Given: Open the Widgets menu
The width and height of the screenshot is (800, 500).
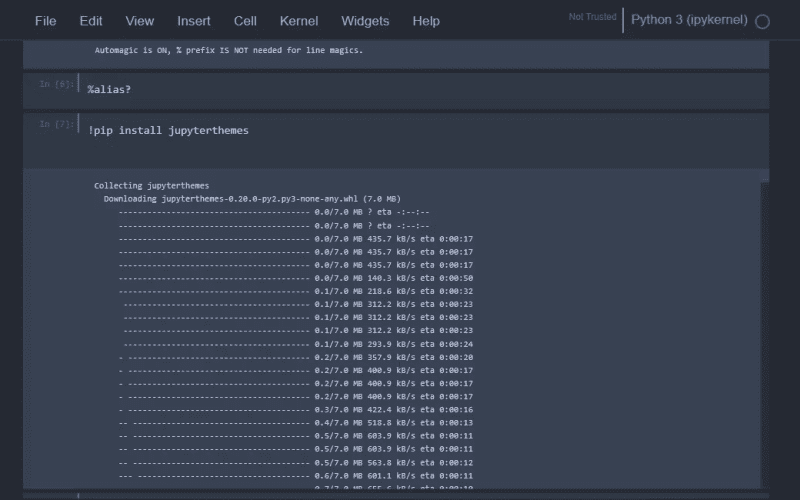Looking at the screenshot, I should coord(365,21).
